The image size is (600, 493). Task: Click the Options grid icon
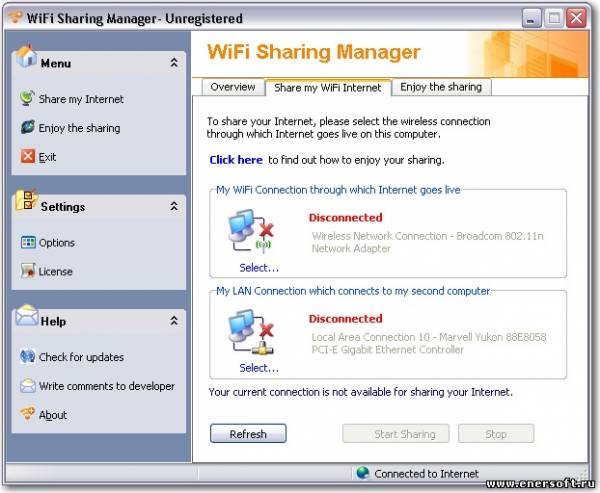coord(28,242)
